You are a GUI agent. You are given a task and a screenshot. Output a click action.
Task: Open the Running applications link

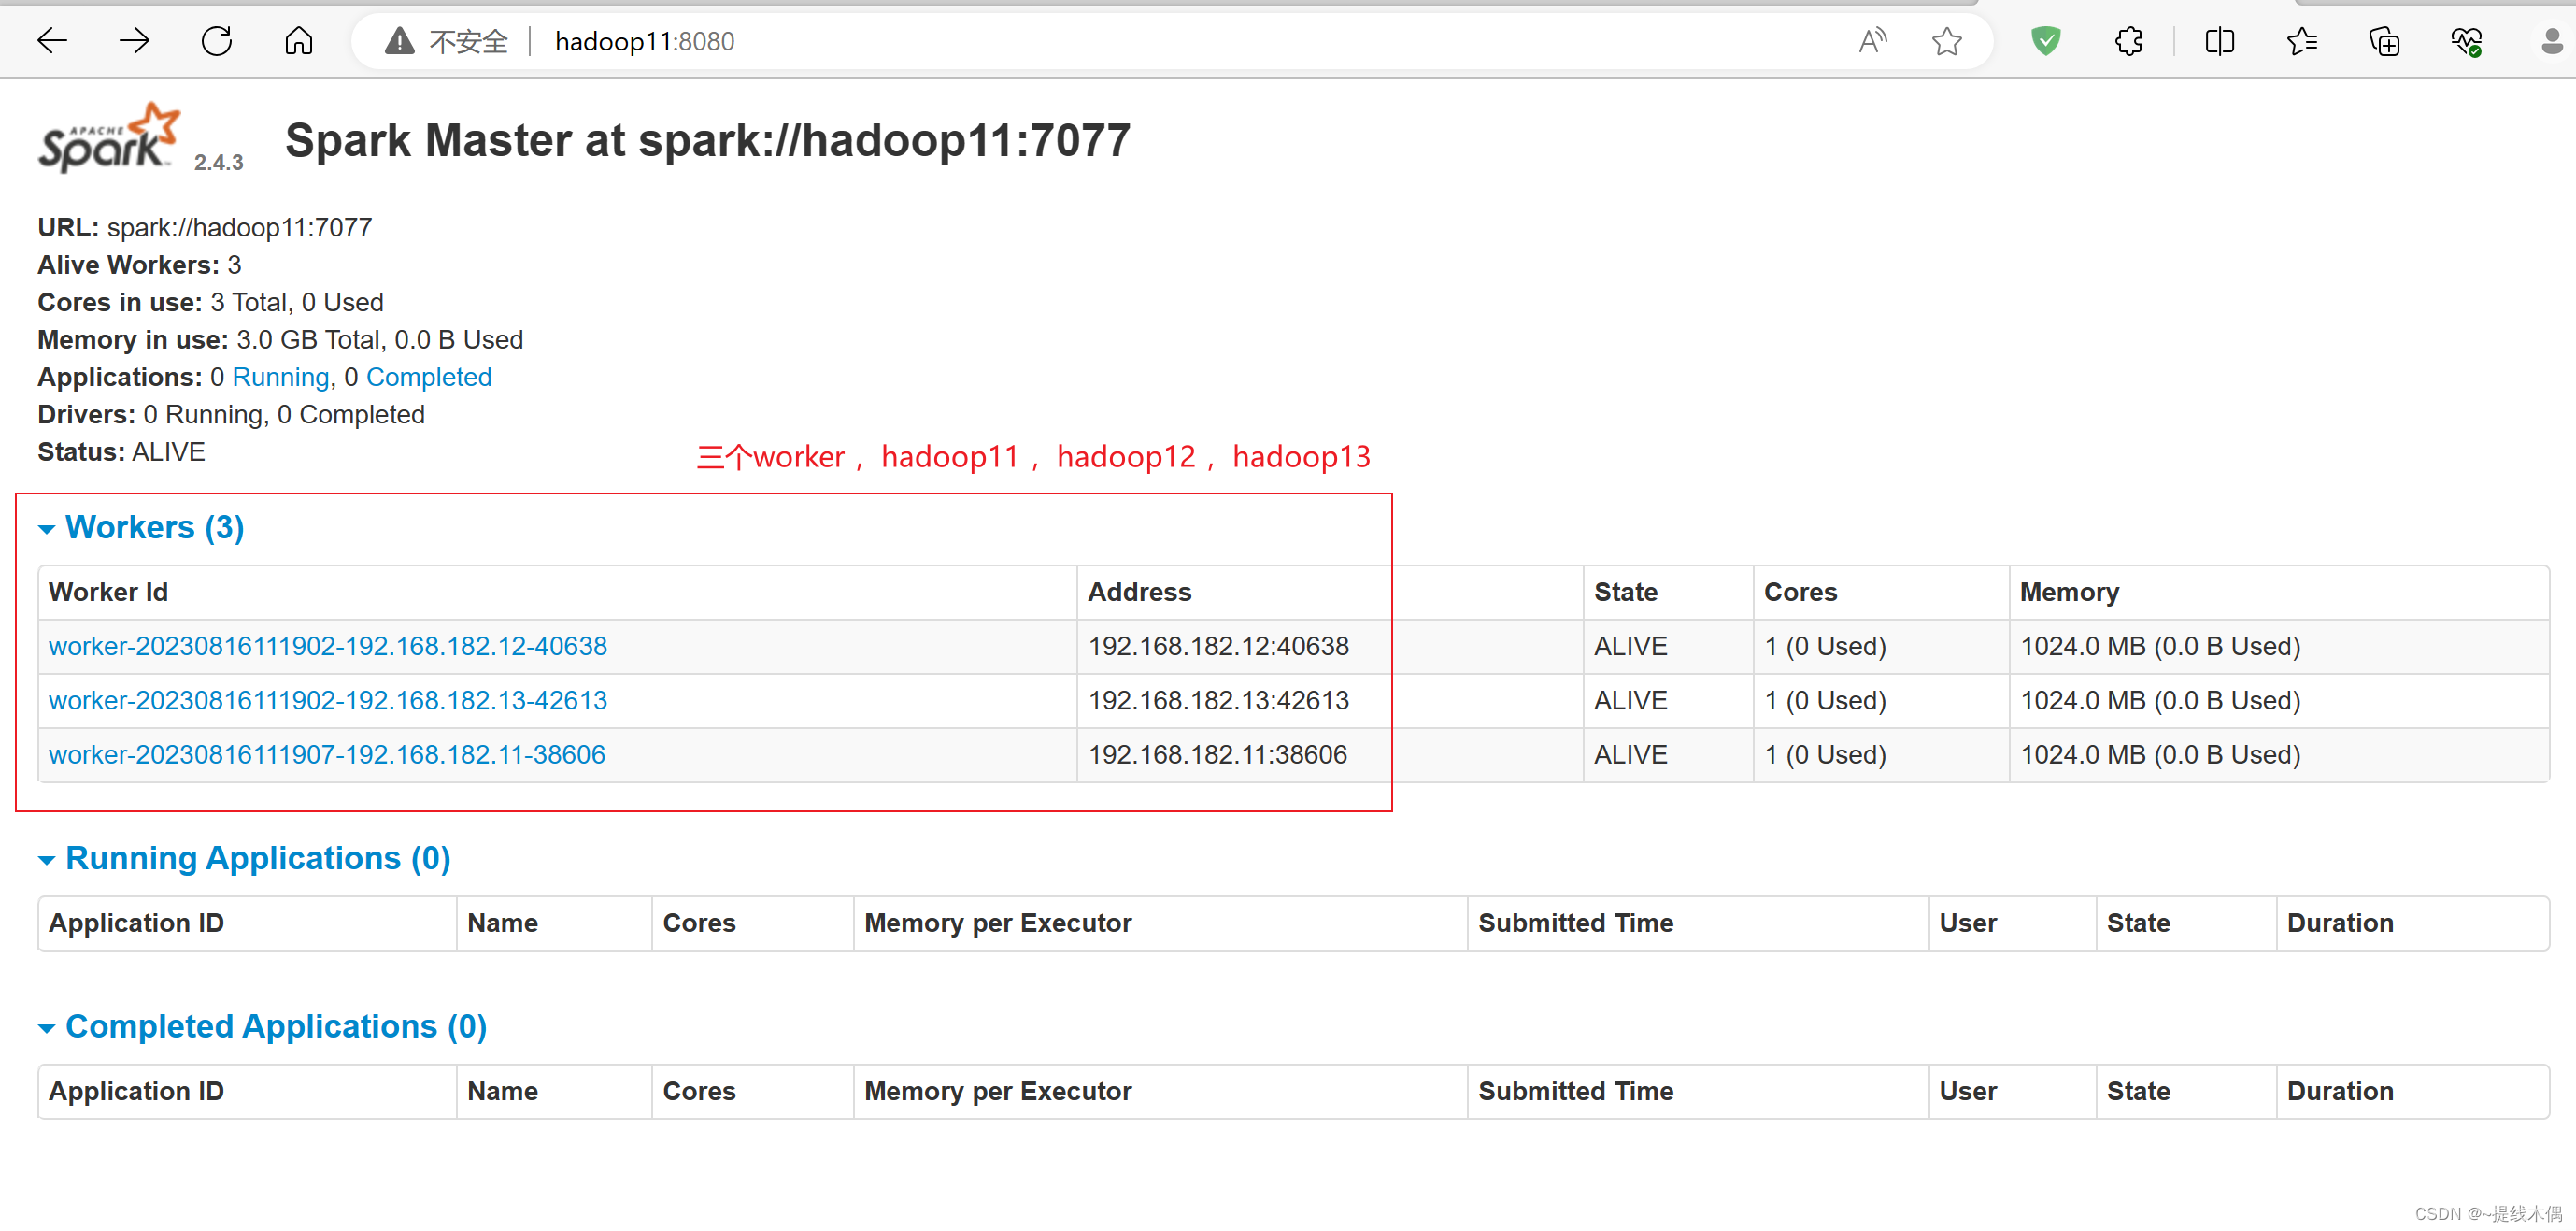(x=281, y=377)
